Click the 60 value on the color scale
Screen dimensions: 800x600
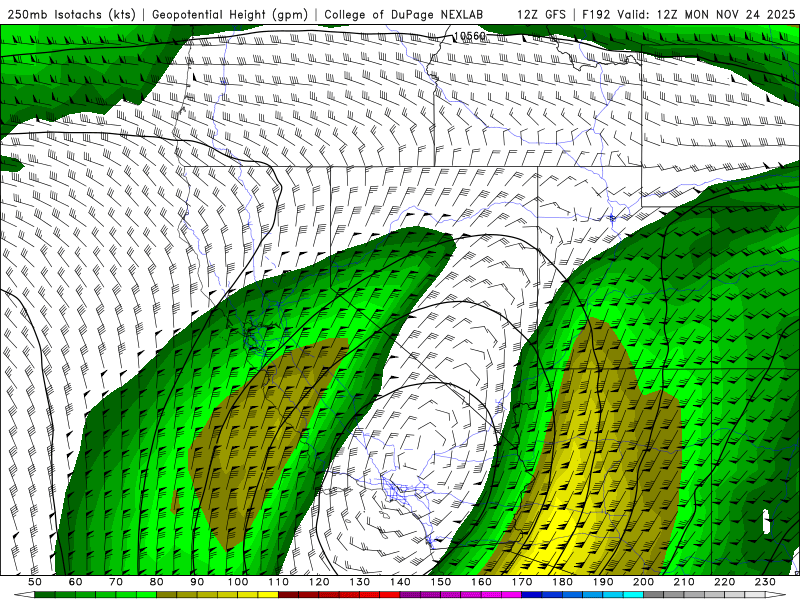click(x=75, y=582)
